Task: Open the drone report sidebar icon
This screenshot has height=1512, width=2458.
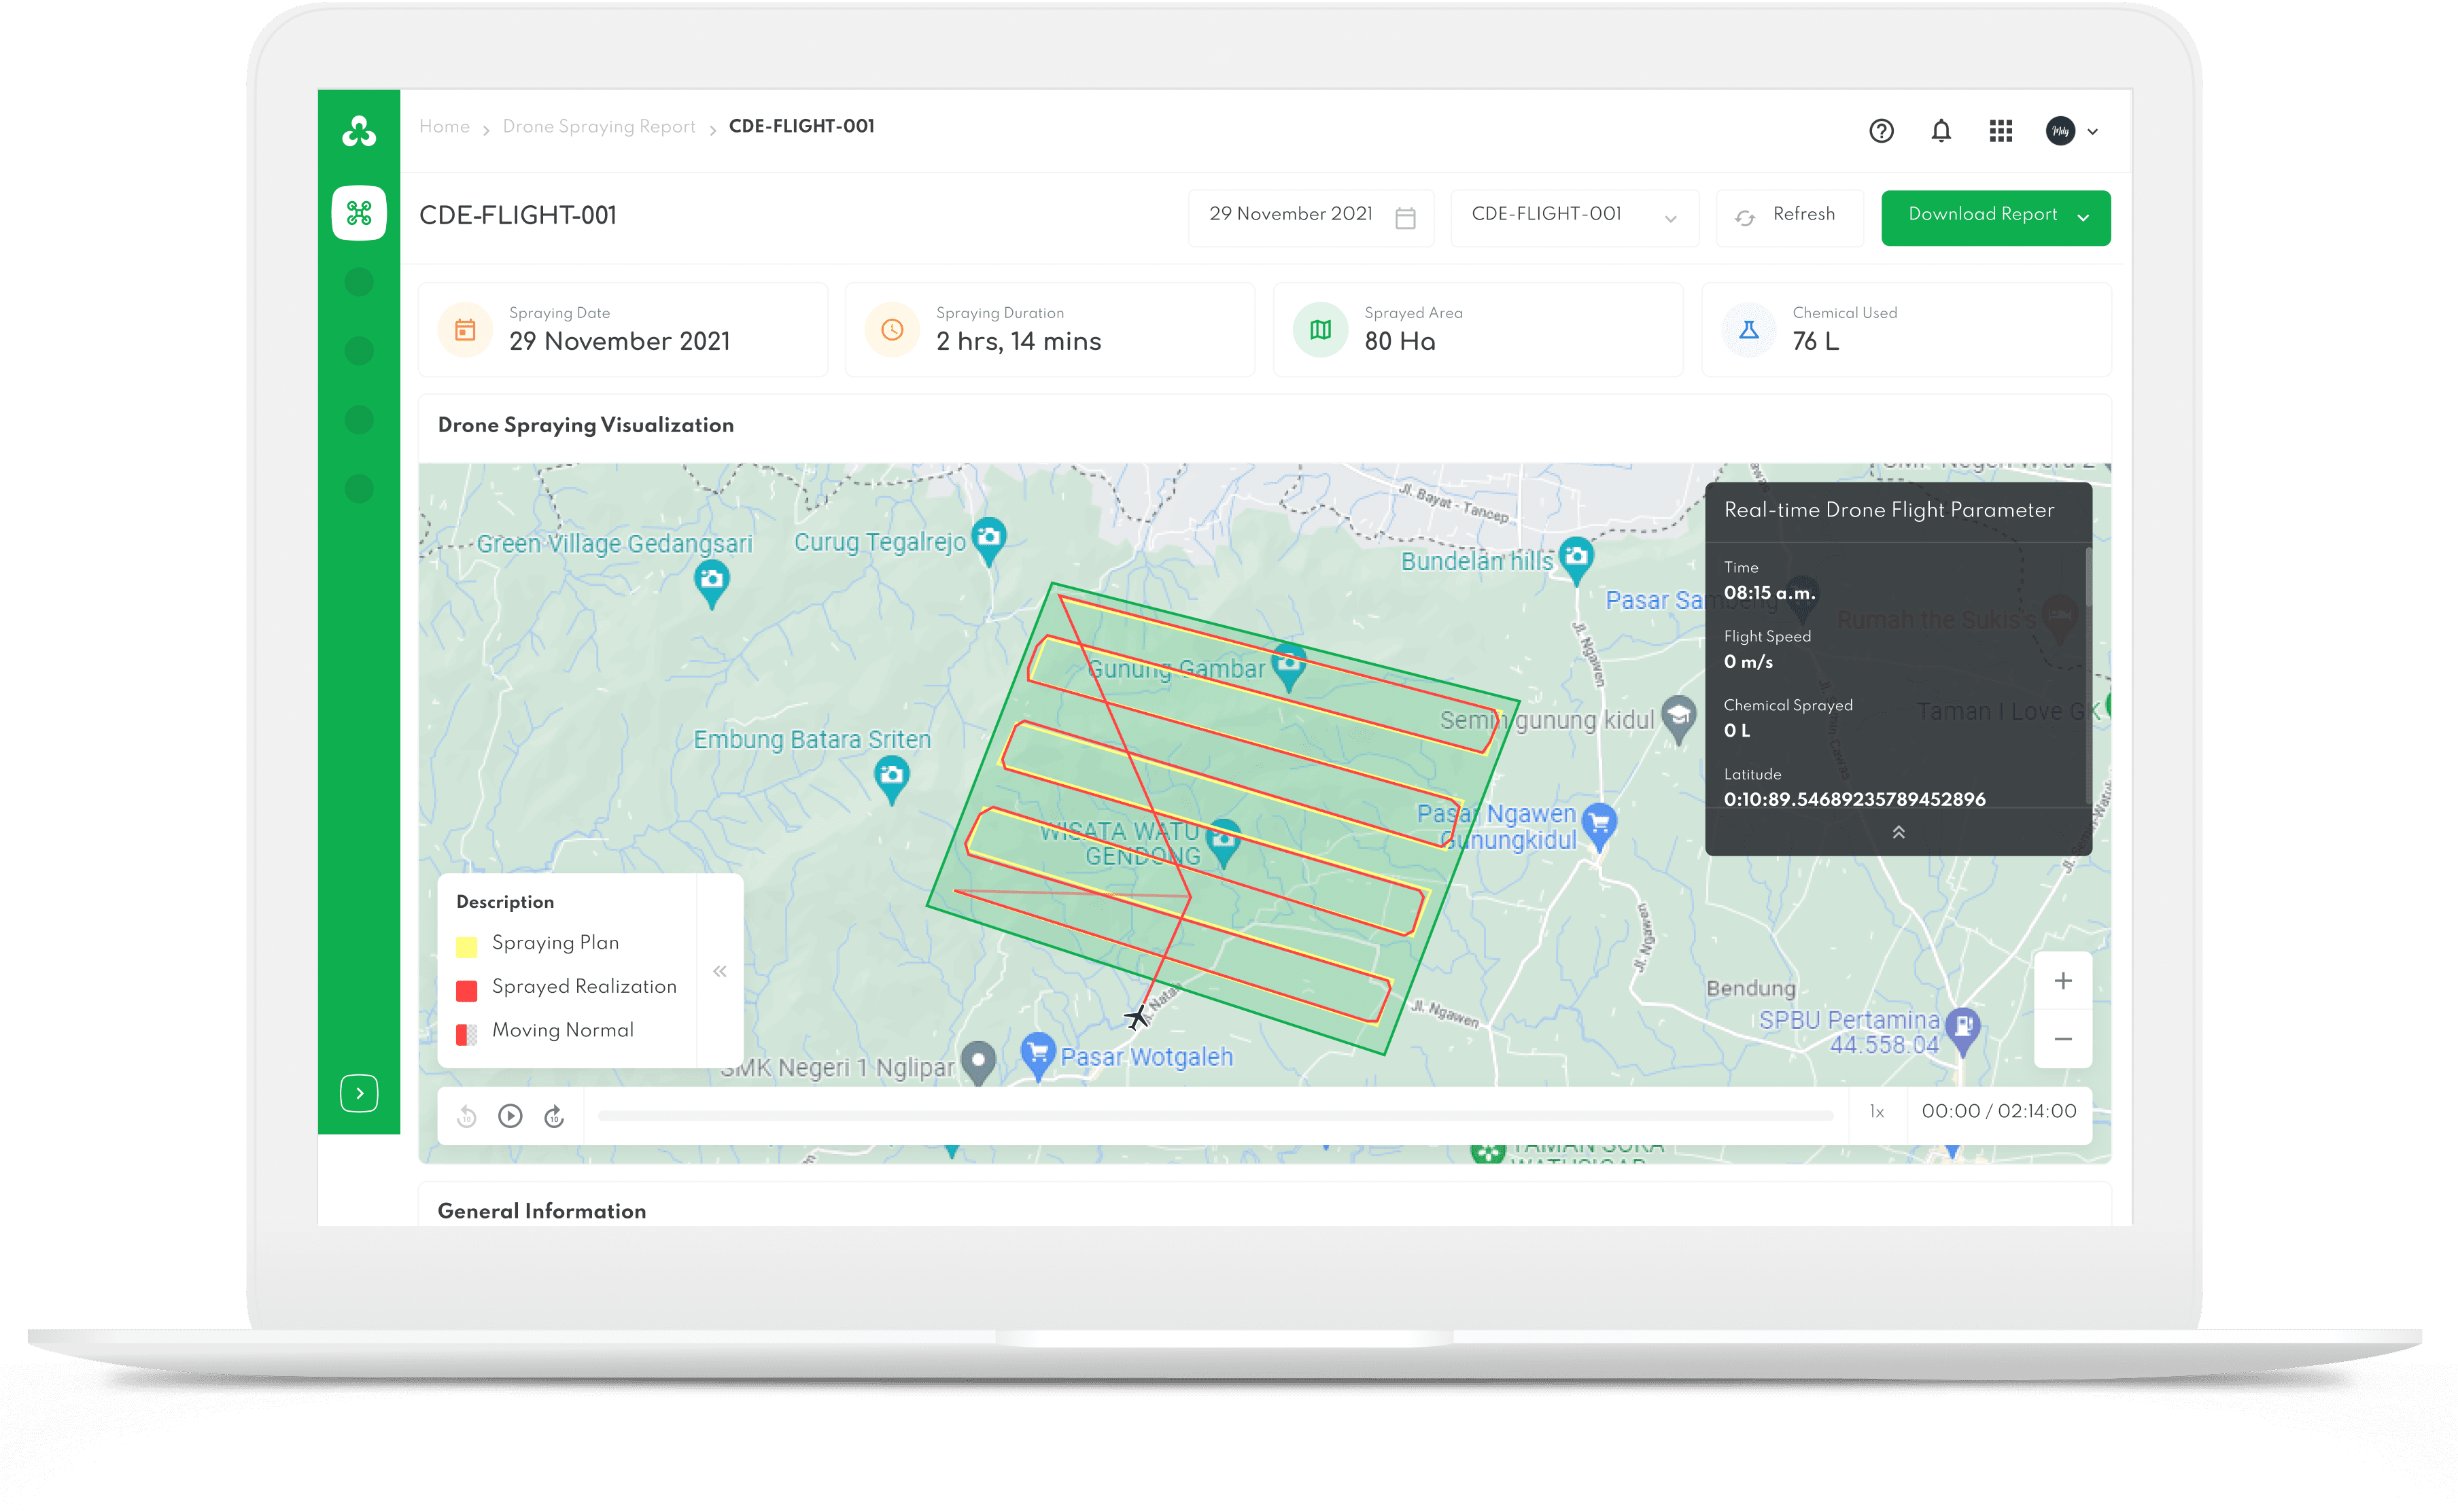Action: 359,212
